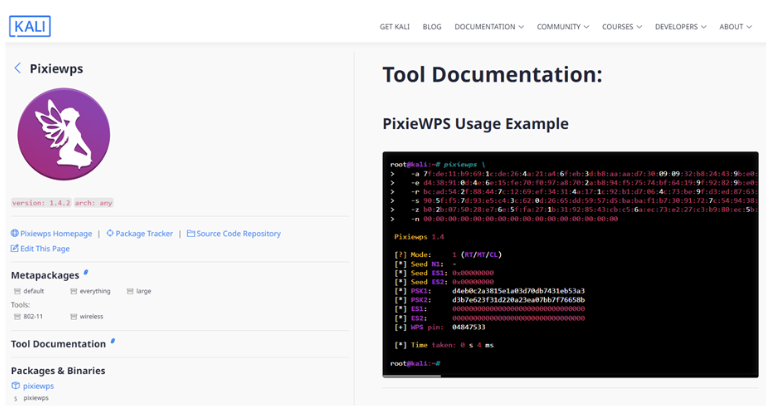Click the package icon beside default metapackage
This screenshot has height=413, width=766.
point(17,291)
